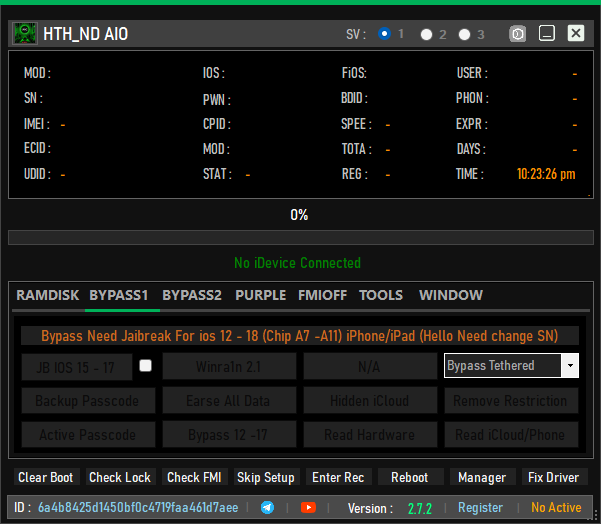601x524 pixels.
Task: Click the device ID hash text
Action: (138, 508)
